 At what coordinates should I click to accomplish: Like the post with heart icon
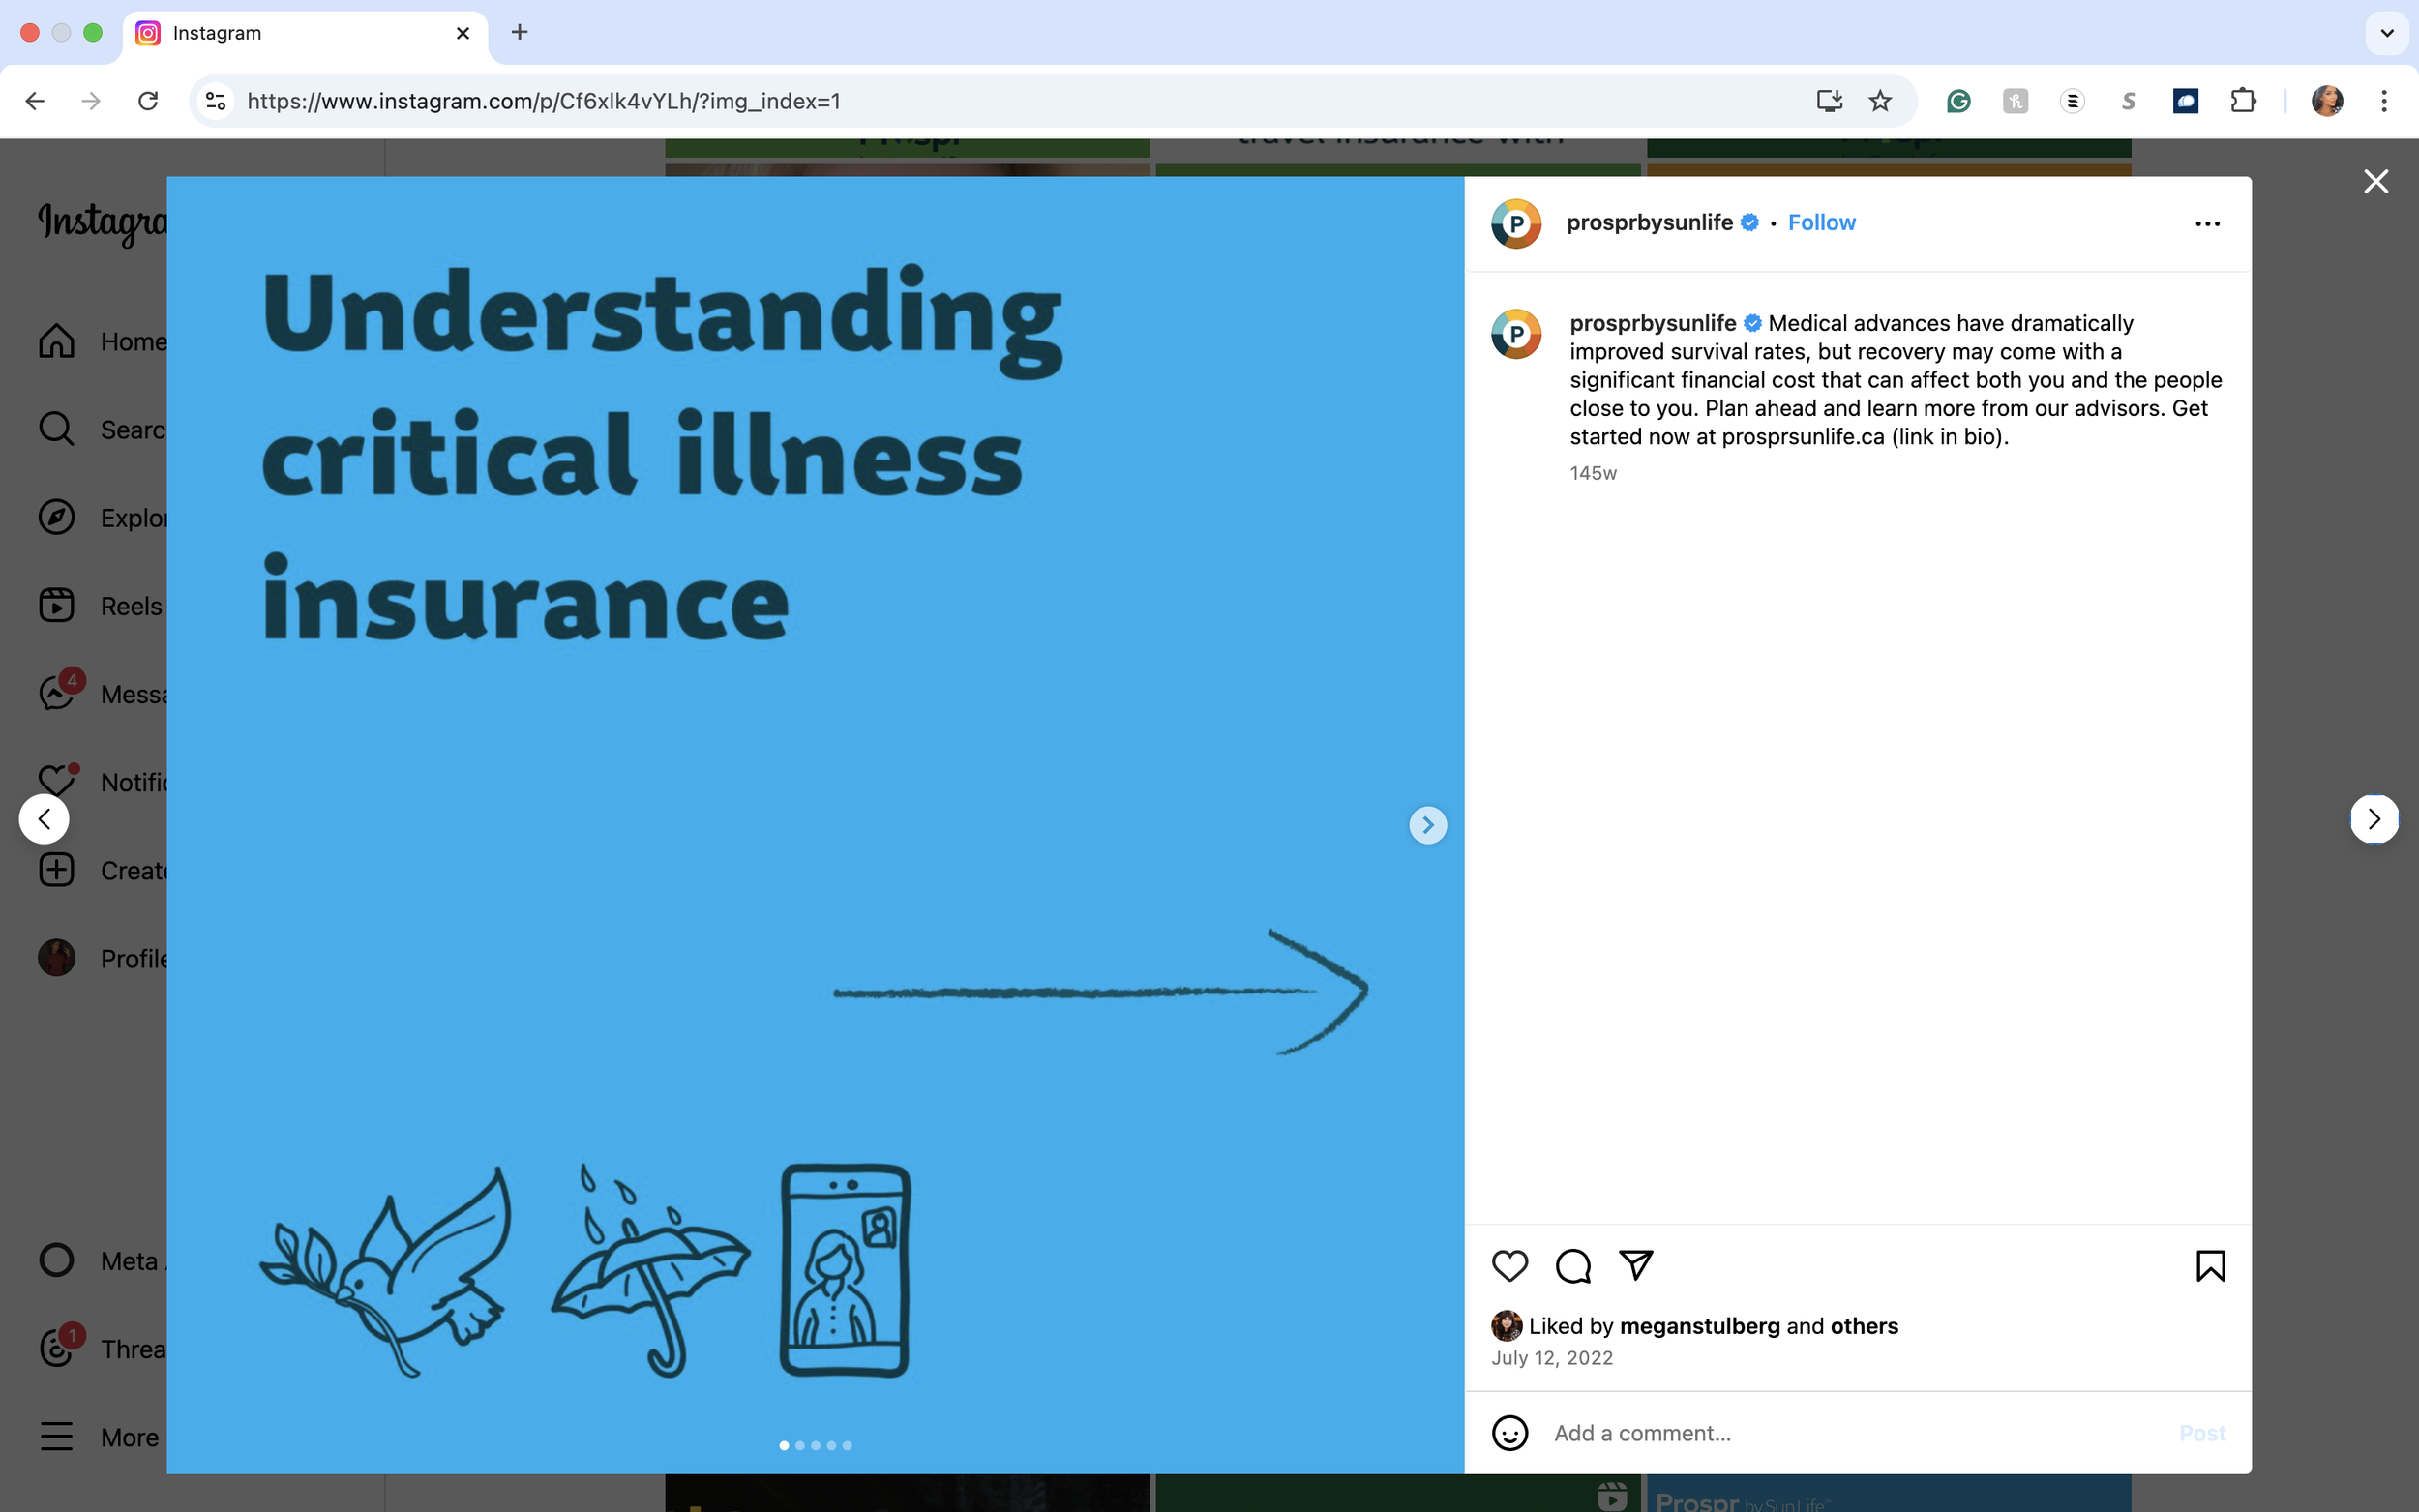(x=1509, y=1266)
